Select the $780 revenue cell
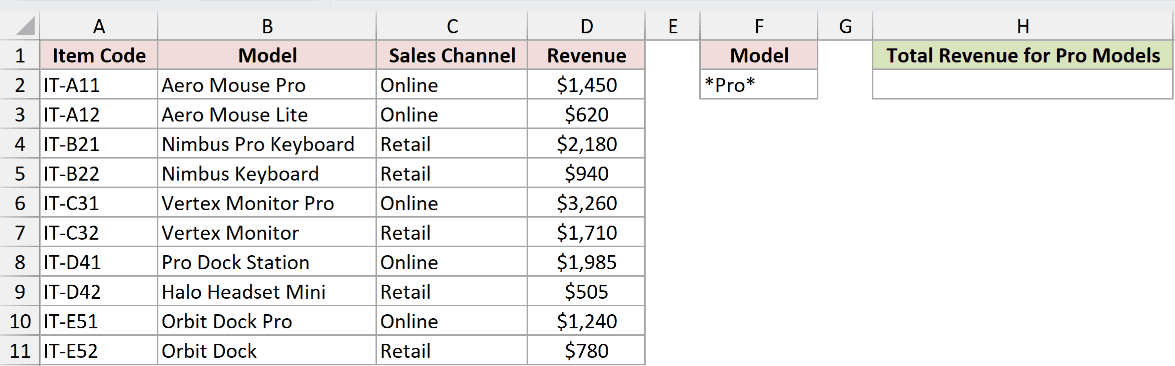The width and height of the screenshot is (1175, 366). pos(587,350)
